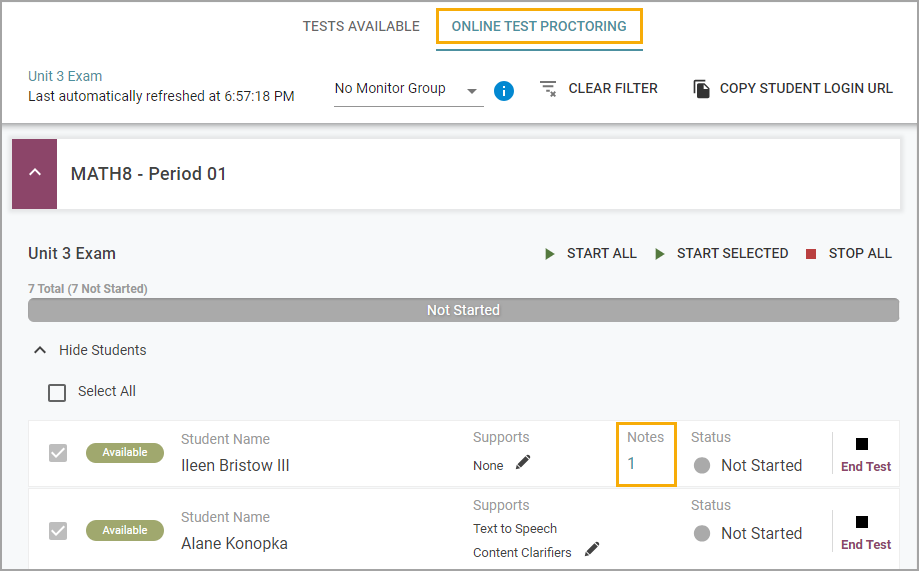This screenshot has width=919, height=571.
Task: Collapse the Hide Students list chevron
Action: 40,350
